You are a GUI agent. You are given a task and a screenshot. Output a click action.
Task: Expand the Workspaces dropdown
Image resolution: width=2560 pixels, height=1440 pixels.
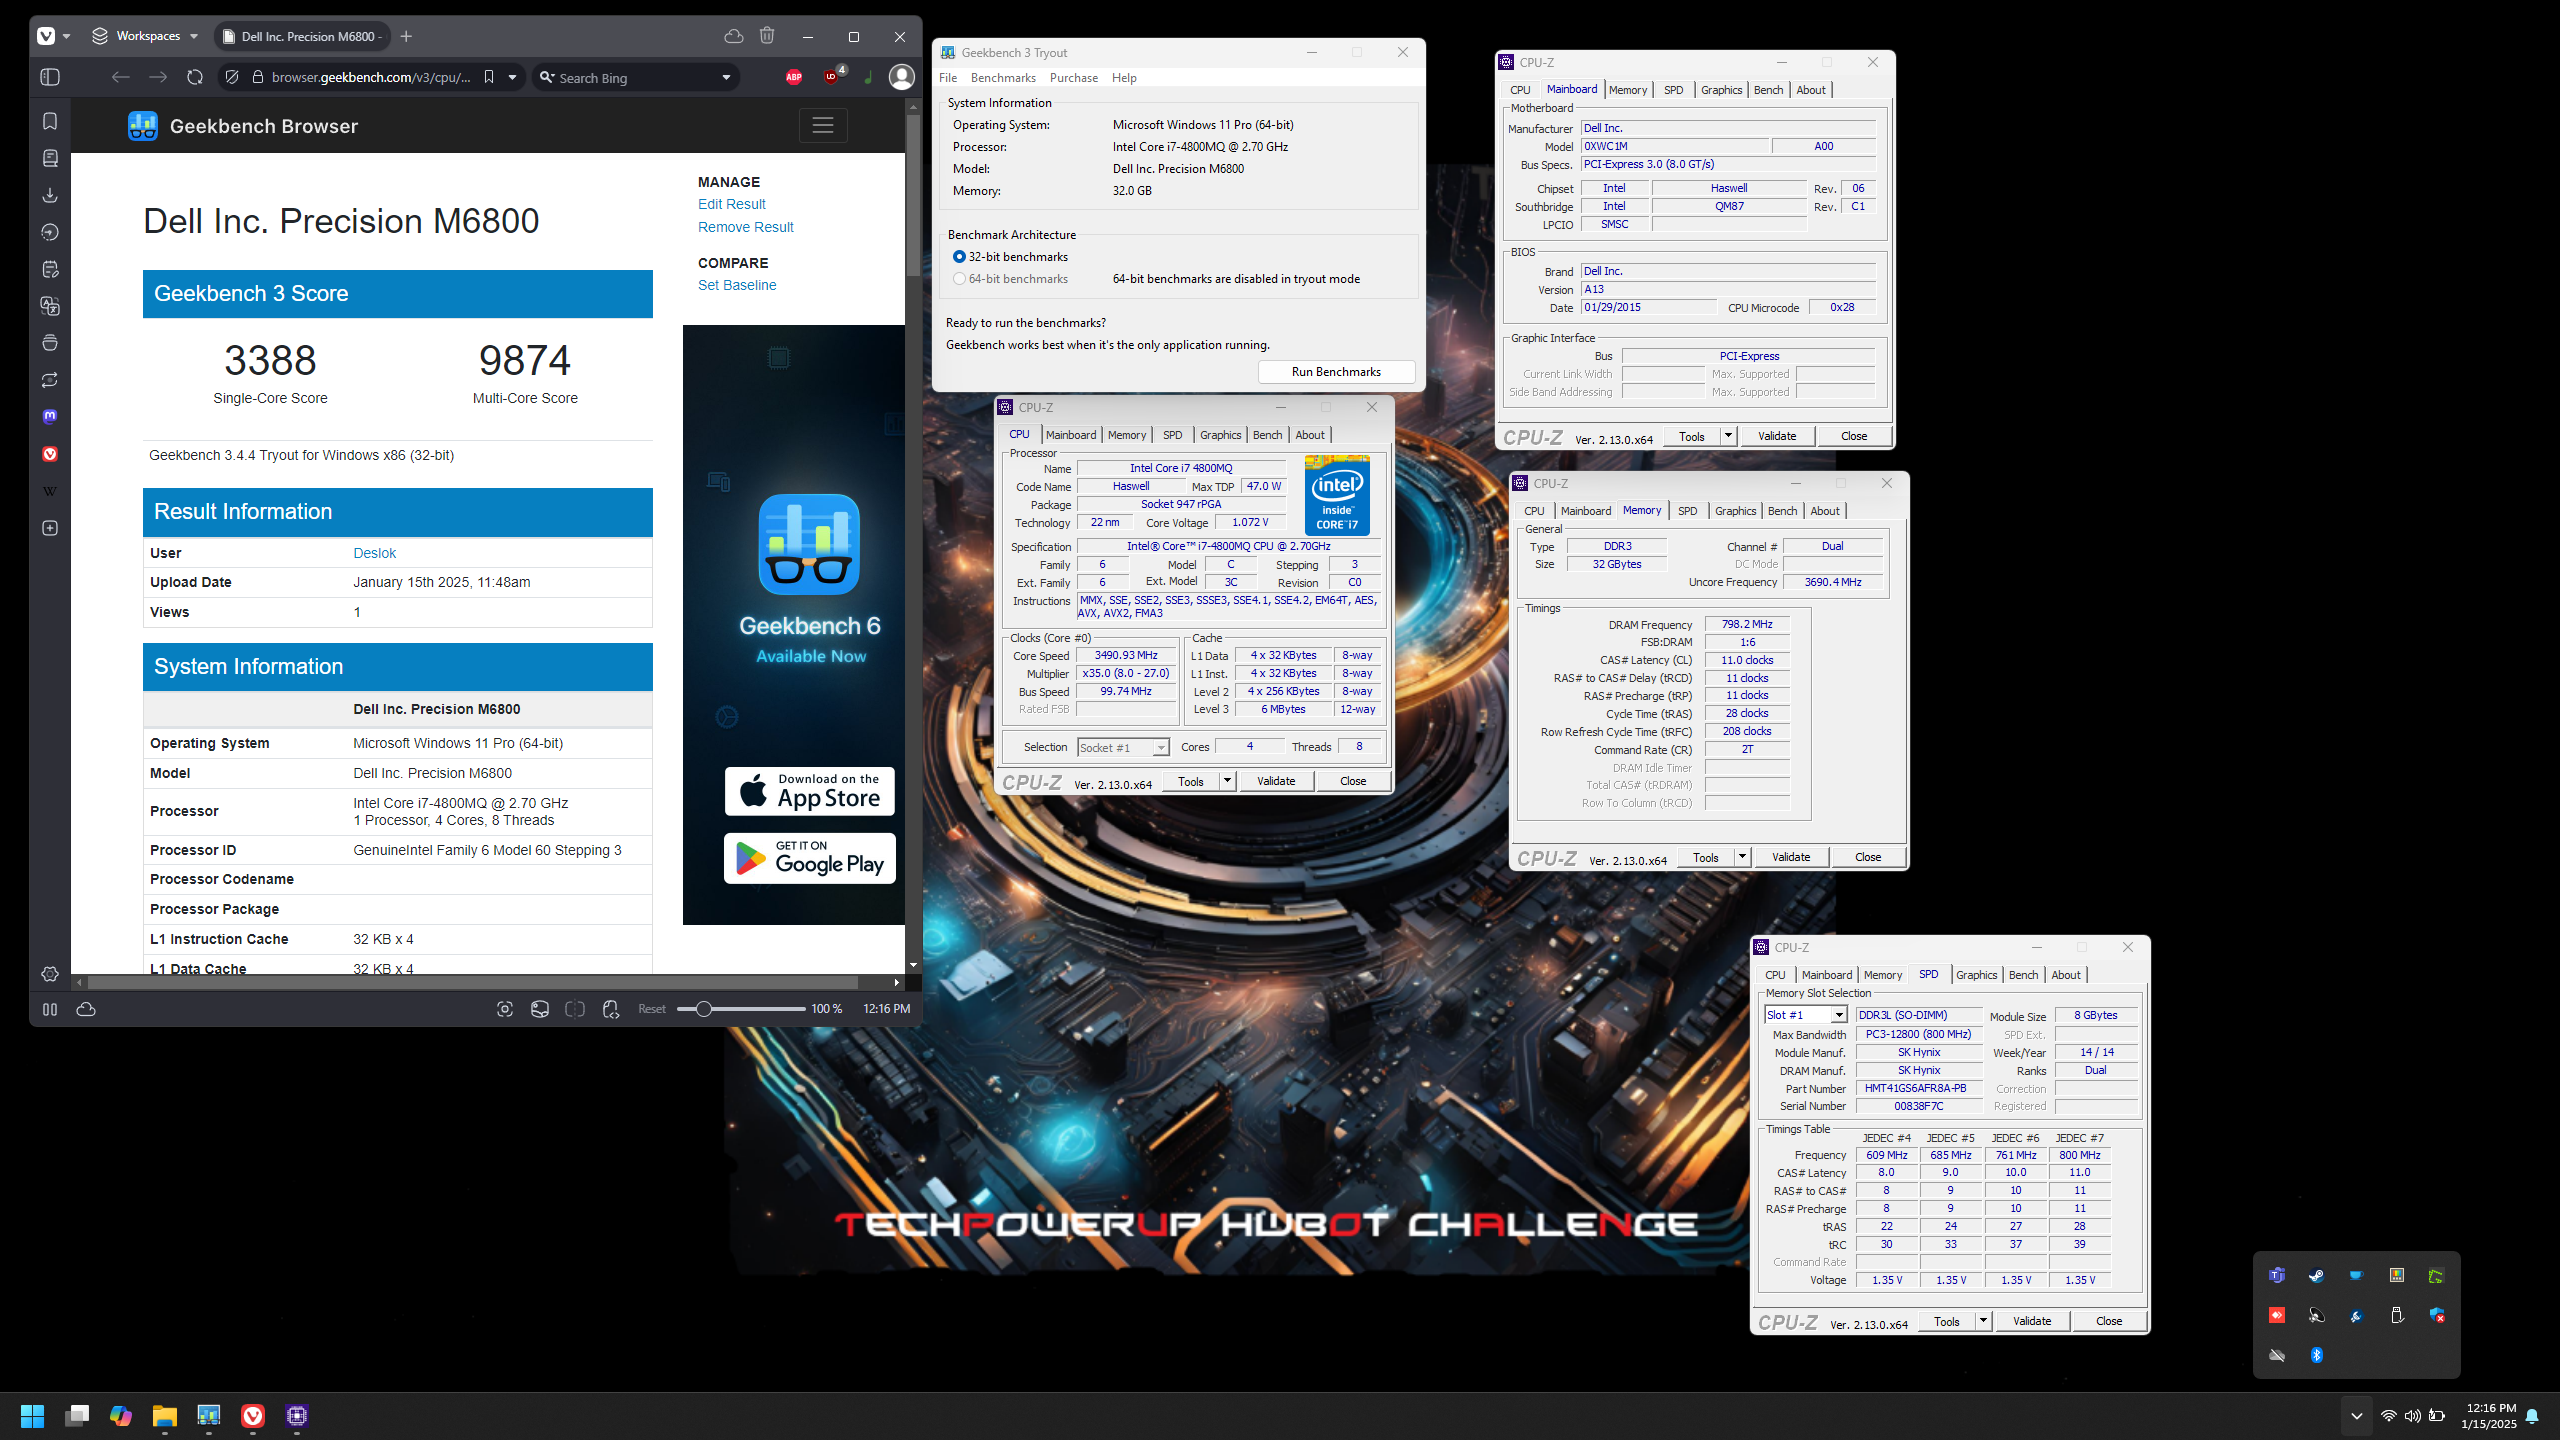(194, 36)
